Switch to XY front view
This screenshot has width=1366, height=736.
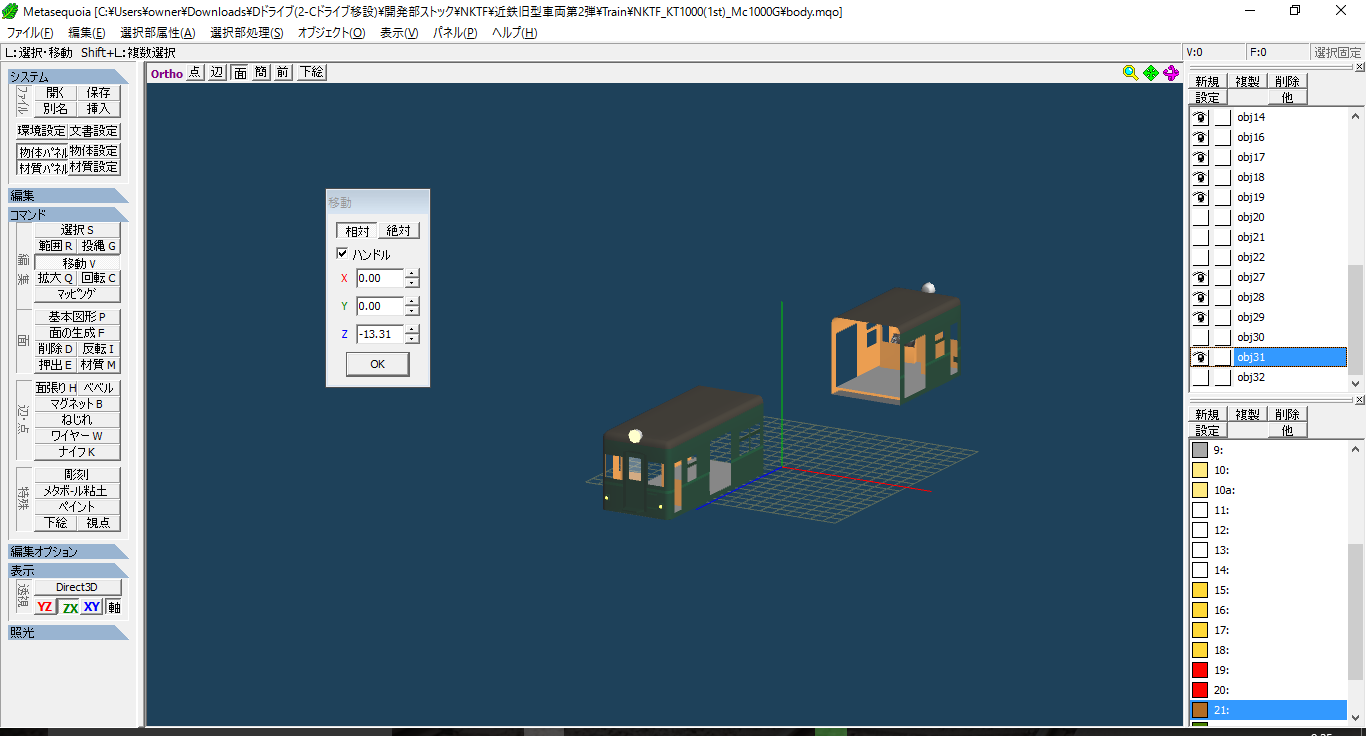(92, 607)
